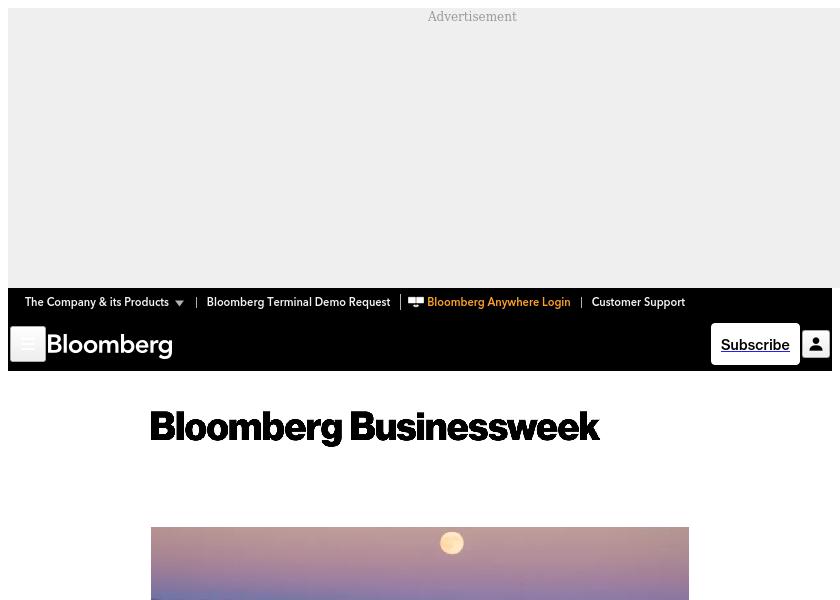Click the account profile icon
Viewport: 840px width, 600px height.
pos(816,344)
